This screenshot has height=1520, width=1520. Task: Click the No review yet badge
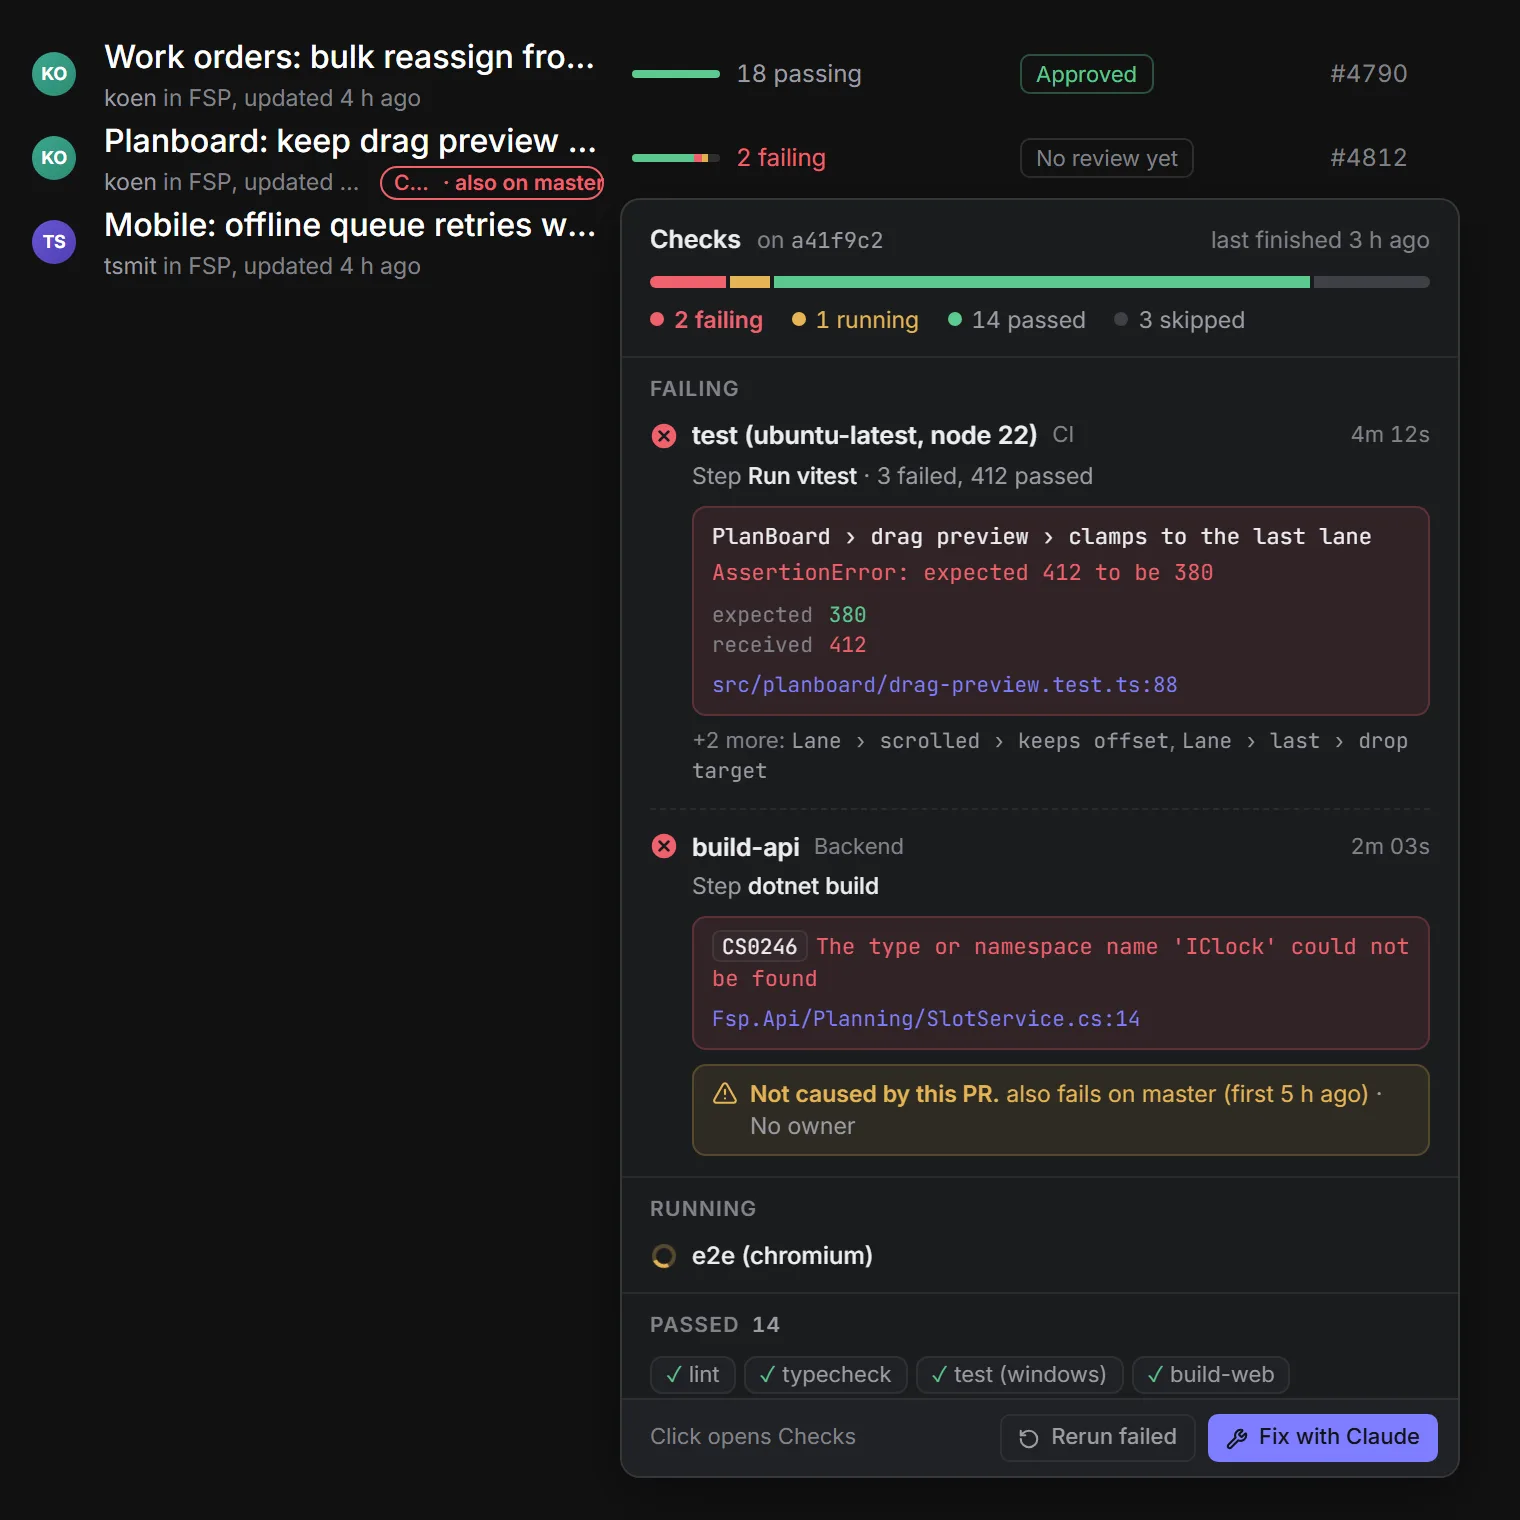point(1107,158)
